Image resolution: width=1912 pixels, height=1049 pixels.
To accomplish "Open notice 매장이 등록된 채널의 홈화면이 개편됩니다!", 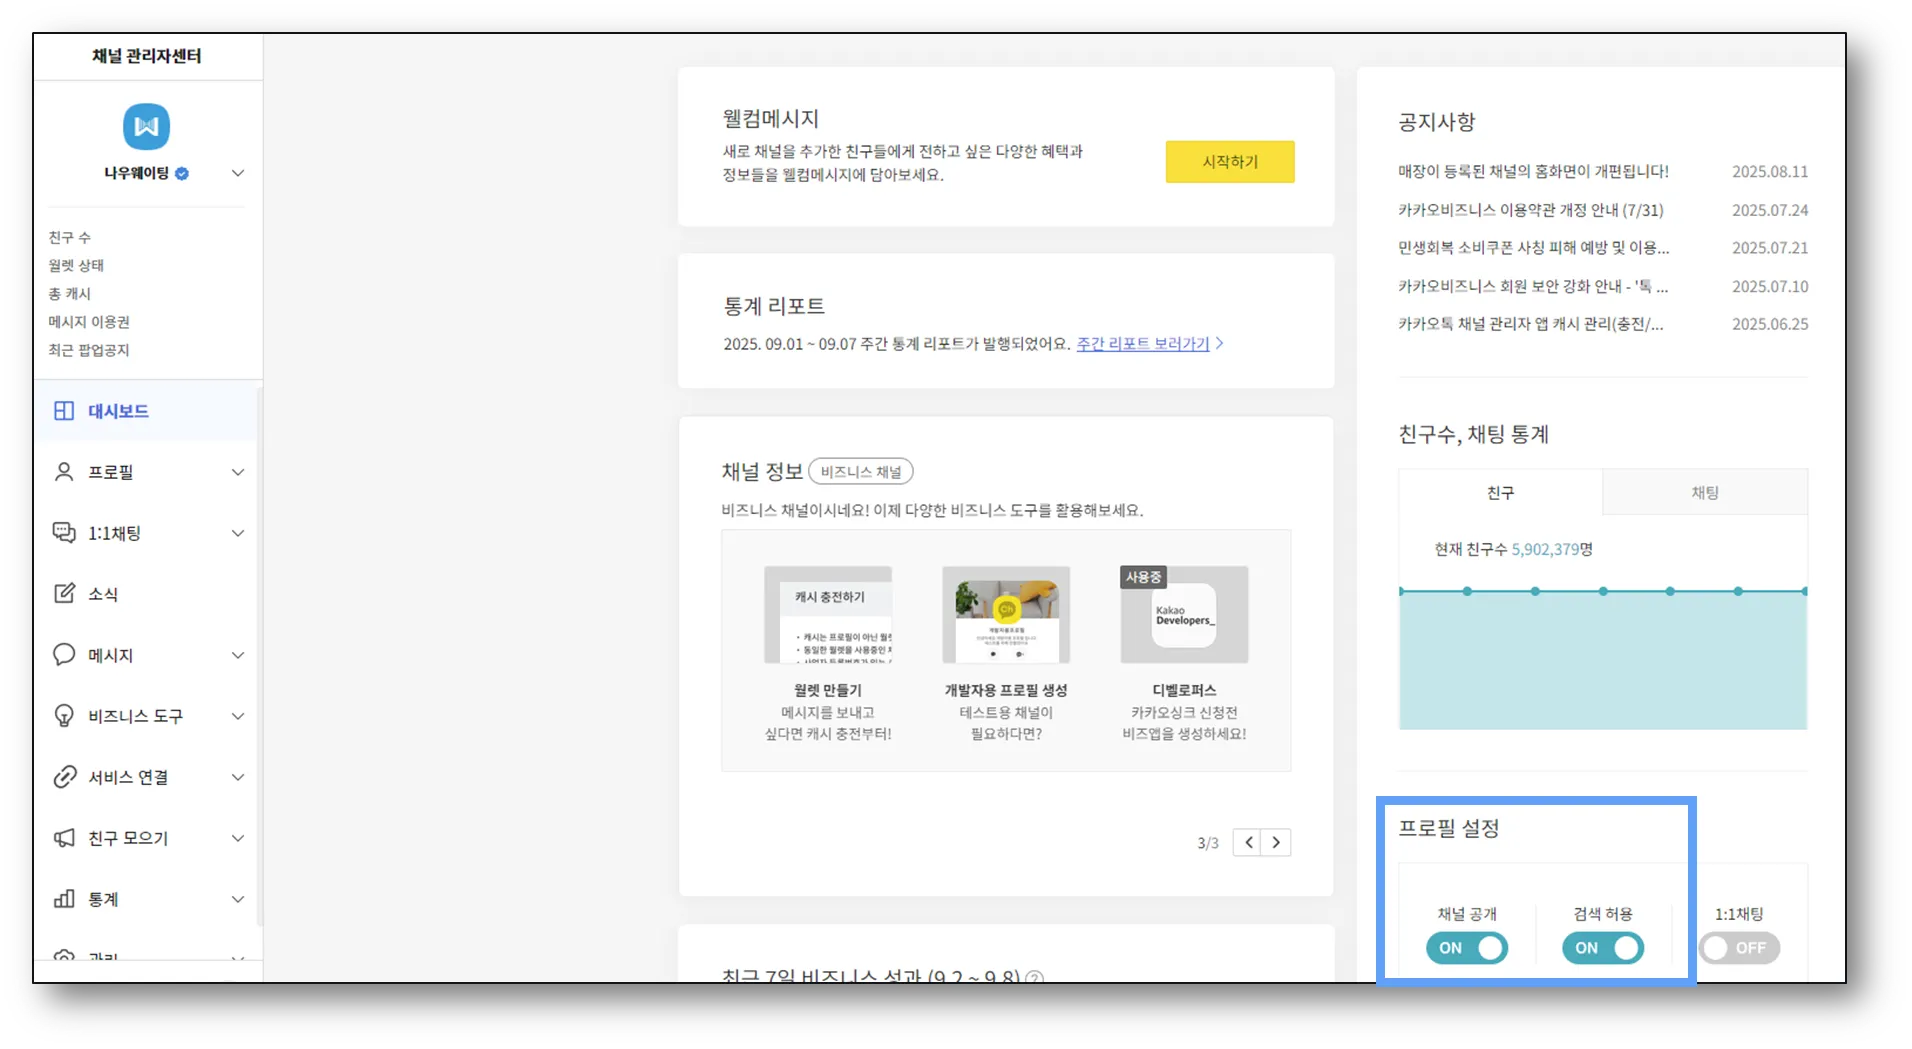I will (x=1533, y=171).
